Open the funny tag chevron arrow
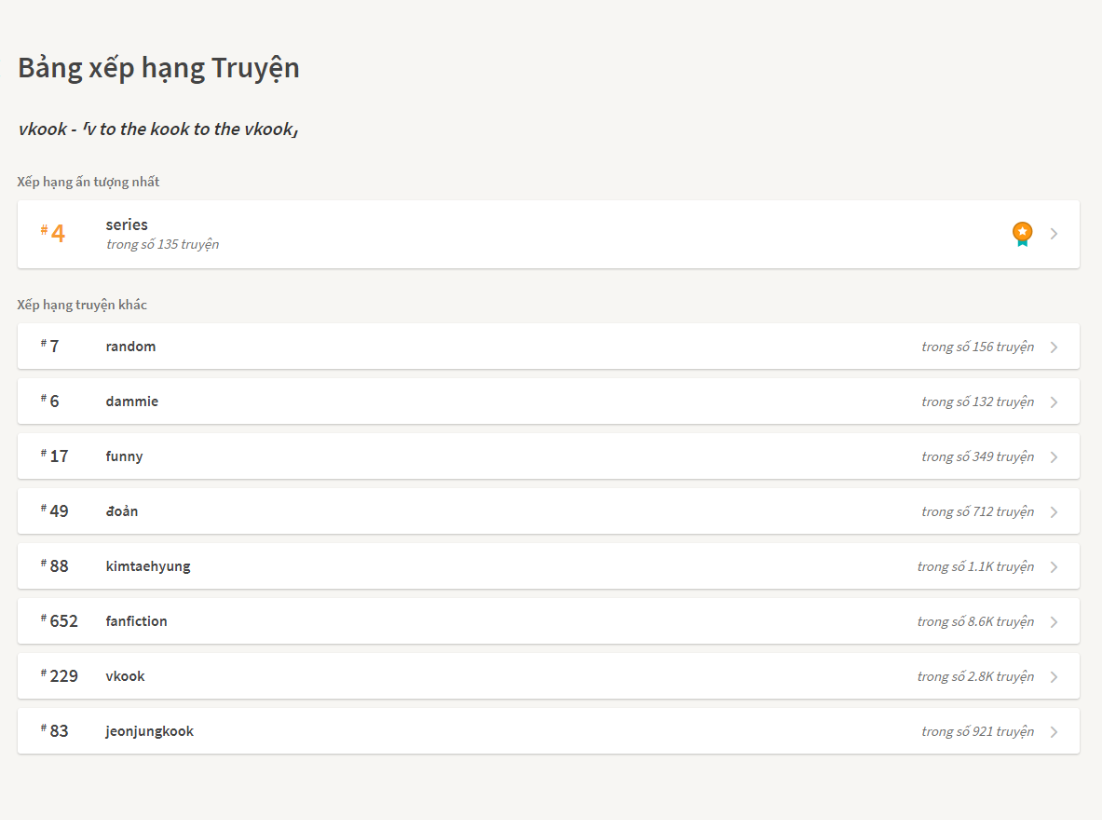 click(1054, 457)
